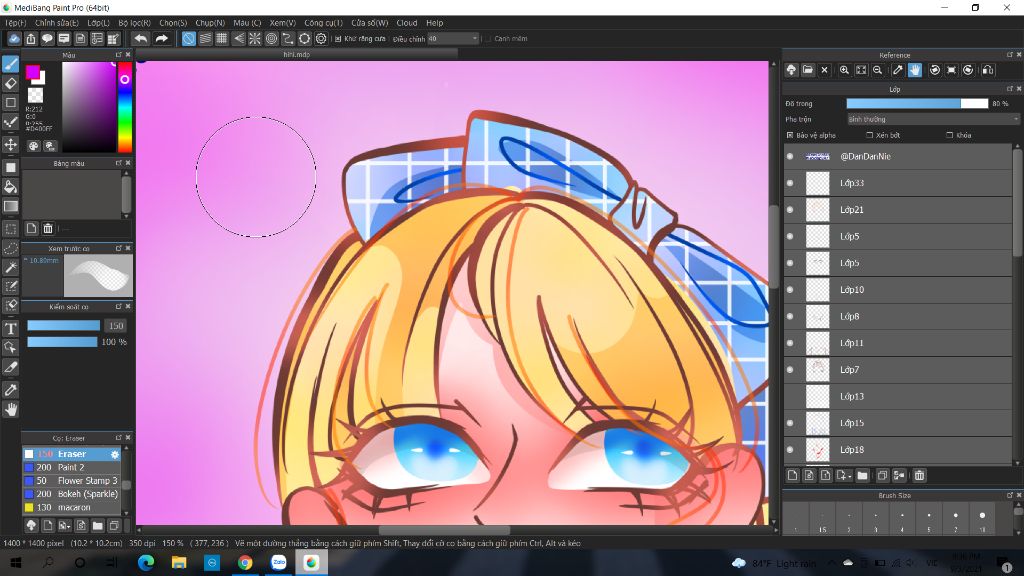Open Google Chrome from the taskbar
This screenshot has width=1024, height=576.
pos(245,562)
